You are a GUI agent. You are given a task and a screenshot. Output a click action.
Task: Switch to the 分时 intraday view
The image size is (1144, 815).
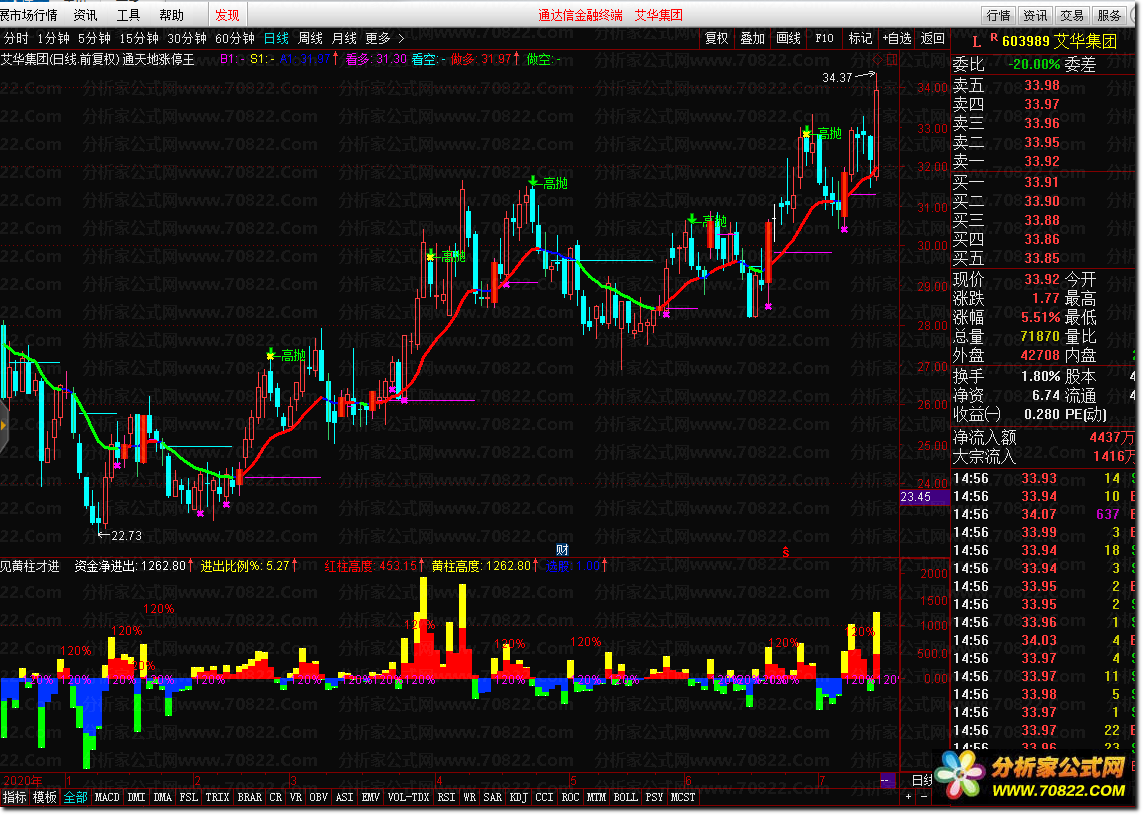tap(16, 38)
